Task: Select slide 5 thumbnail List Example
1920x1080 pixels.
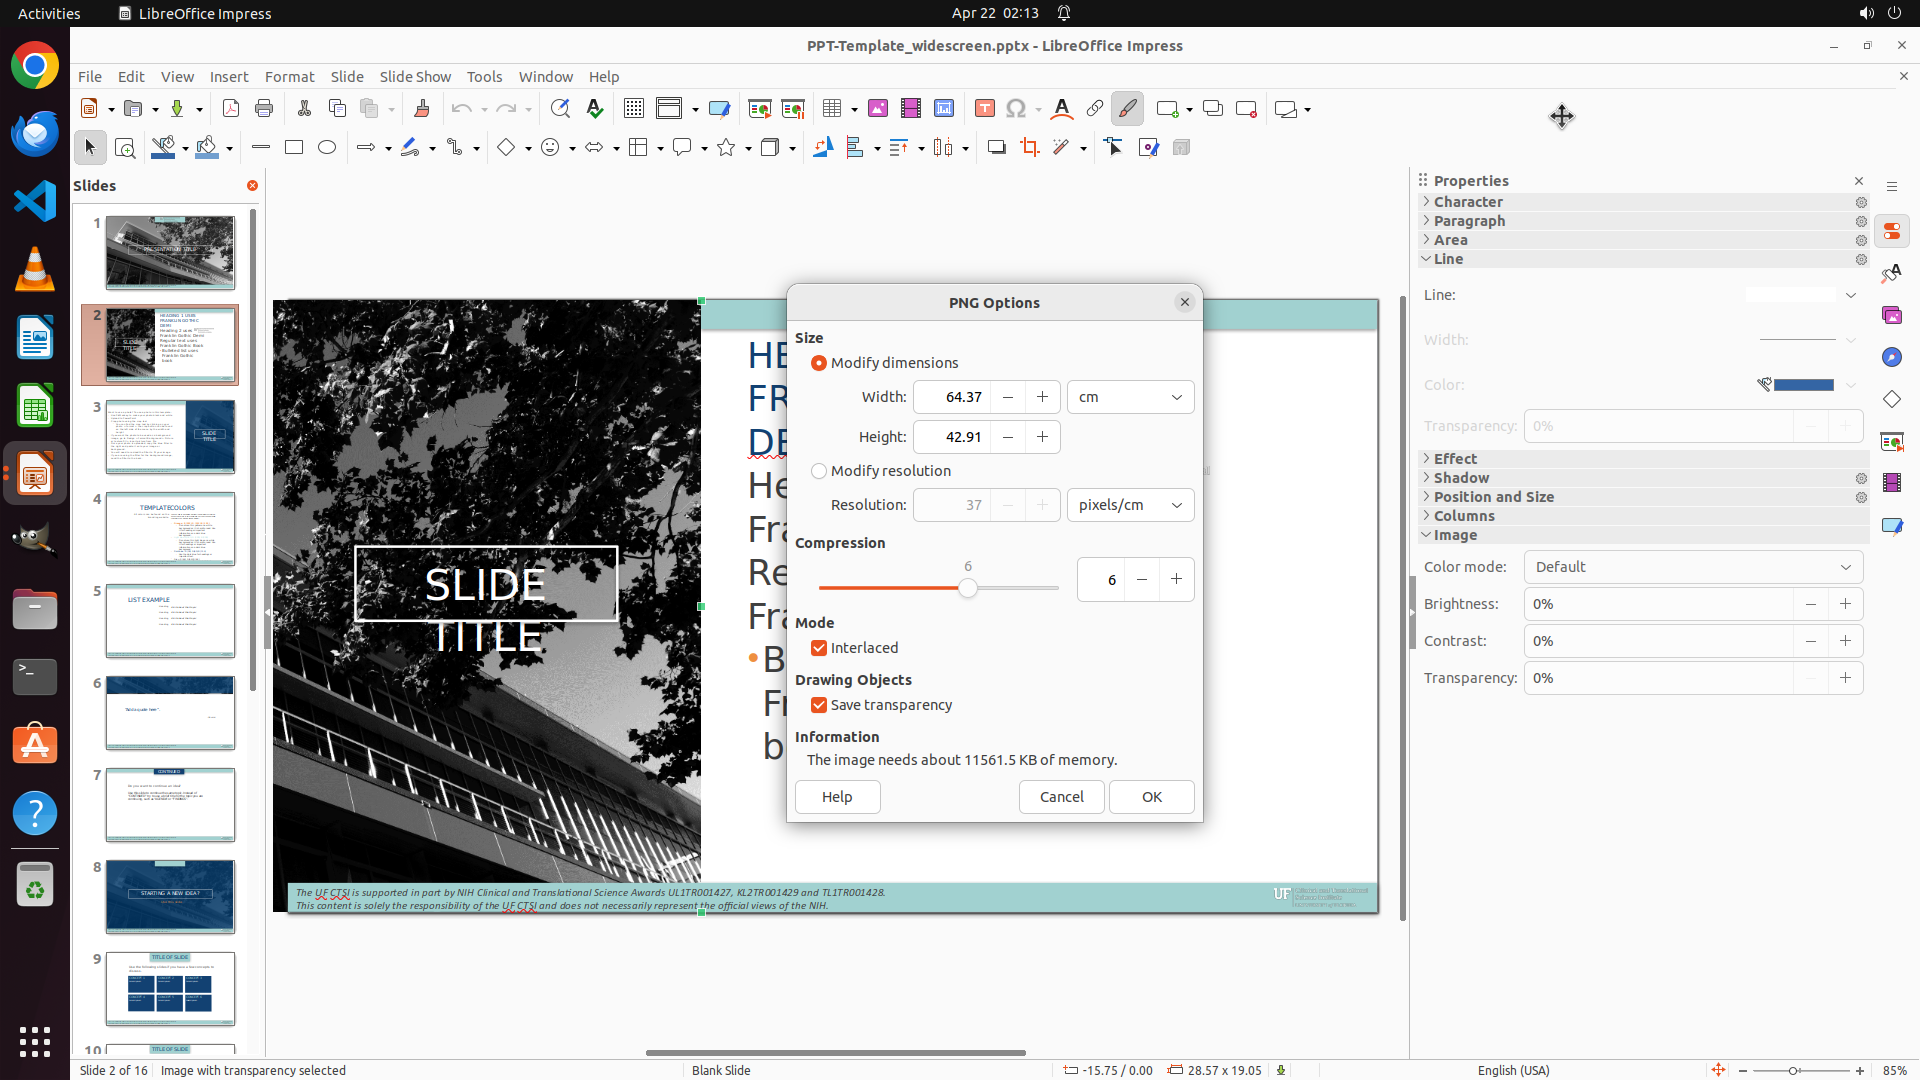Action: [170, 621]
